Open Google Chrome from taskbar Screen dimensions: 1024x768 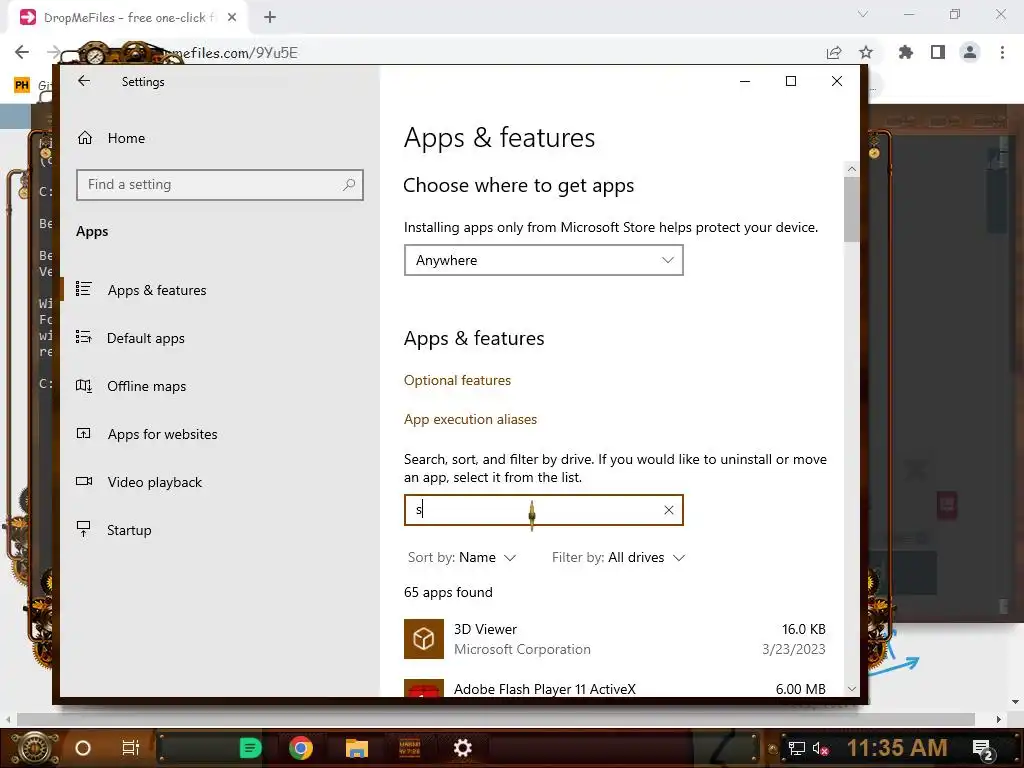(300, 748)
